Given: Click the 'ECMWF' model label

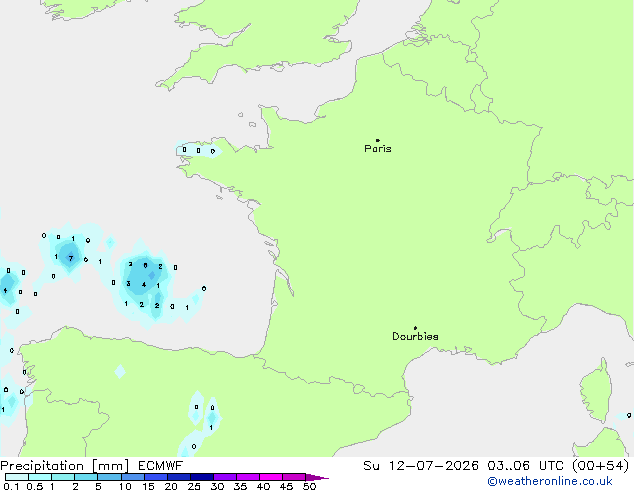Looking at the screenshot, I should 161,466.
